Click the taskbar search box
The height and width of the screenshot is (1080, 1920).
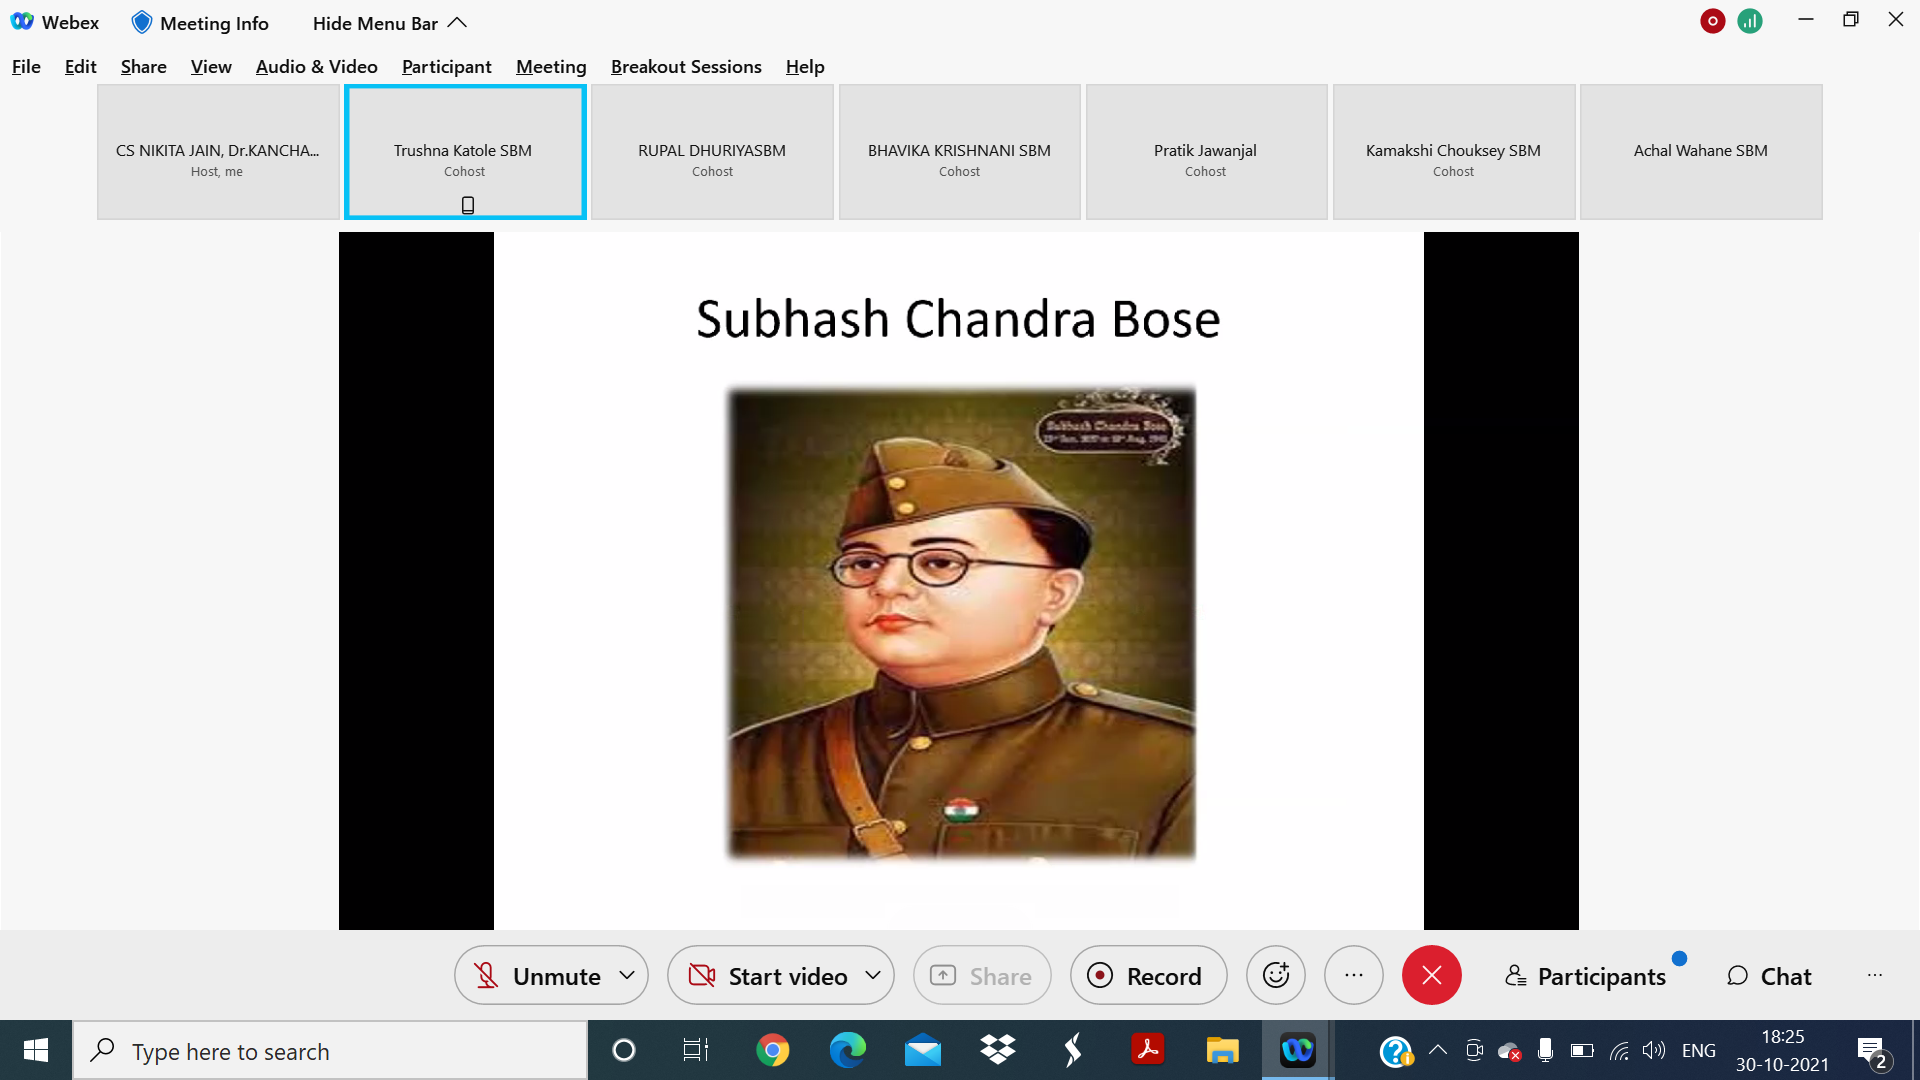pos(330,1051)
